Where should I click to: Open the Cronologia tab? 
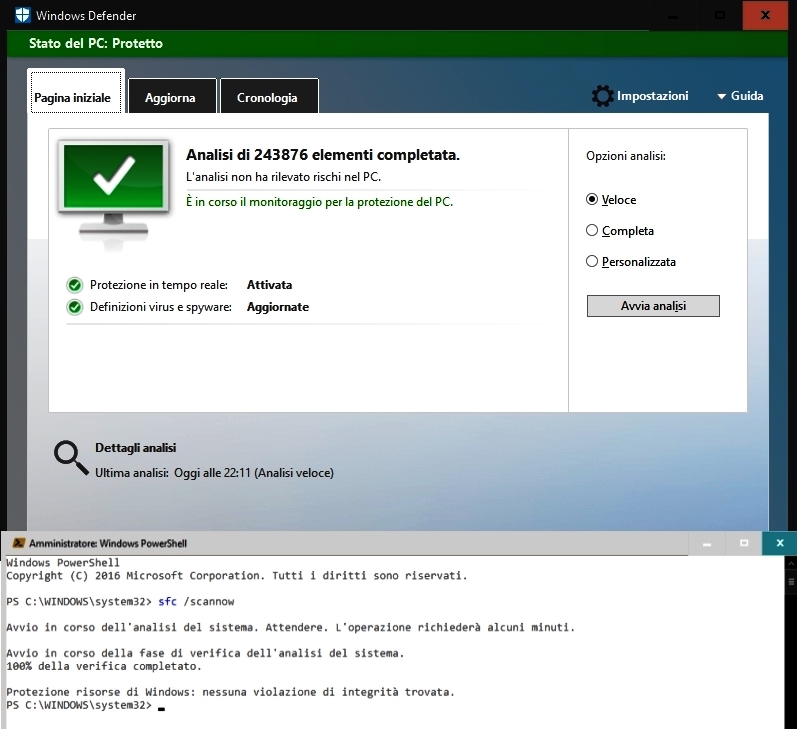point(269,96)
